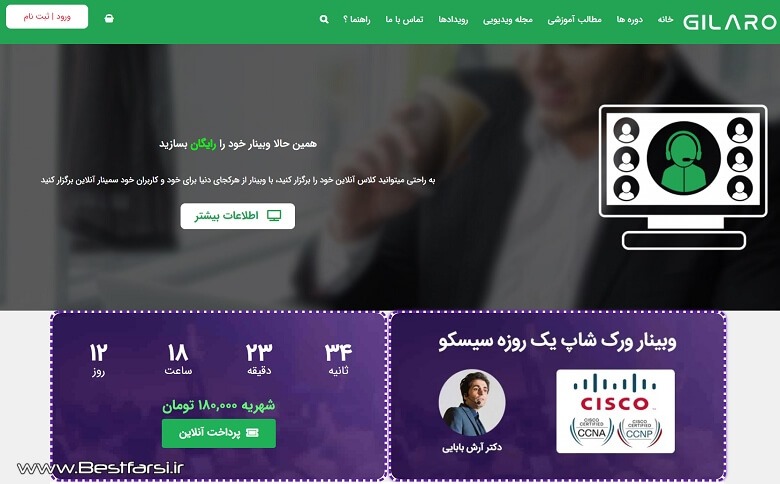Open the shopping basket icon
The width and height of the screenshot is (780, 484).
click(x=109, y=18)
